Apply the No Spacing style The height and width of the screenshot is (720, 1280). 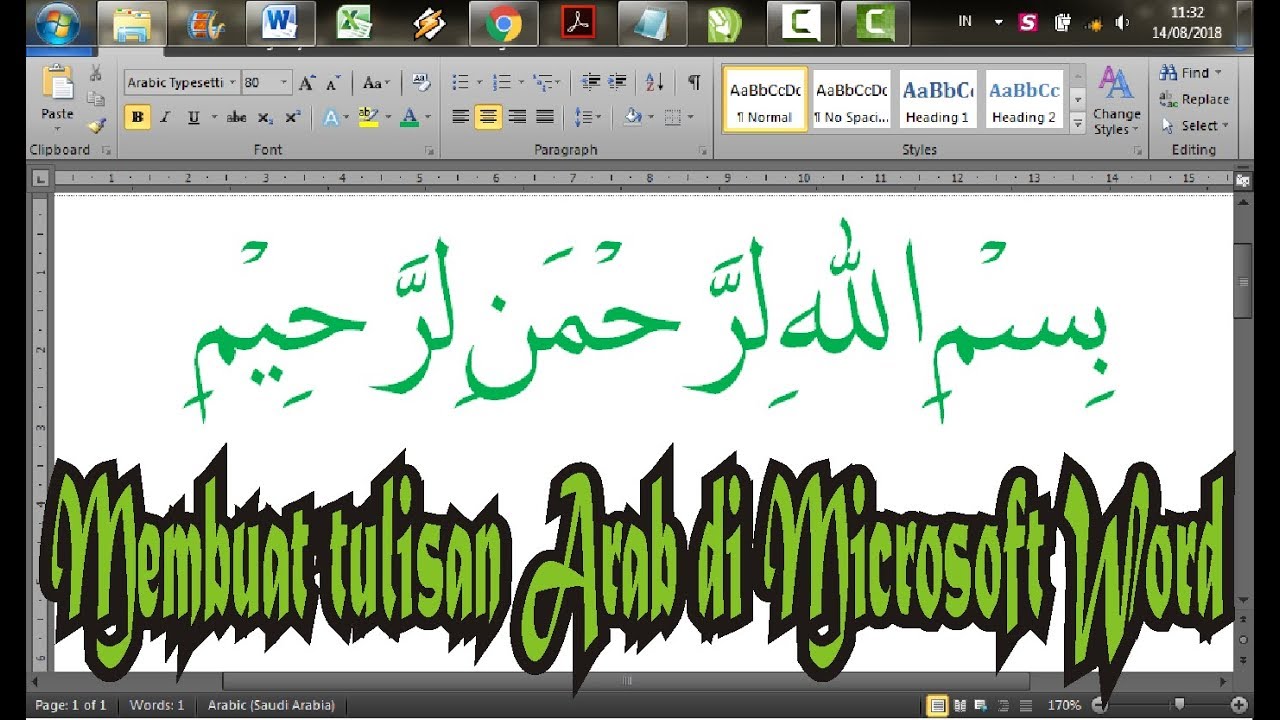pyautogui.click(x=851, y=99)
